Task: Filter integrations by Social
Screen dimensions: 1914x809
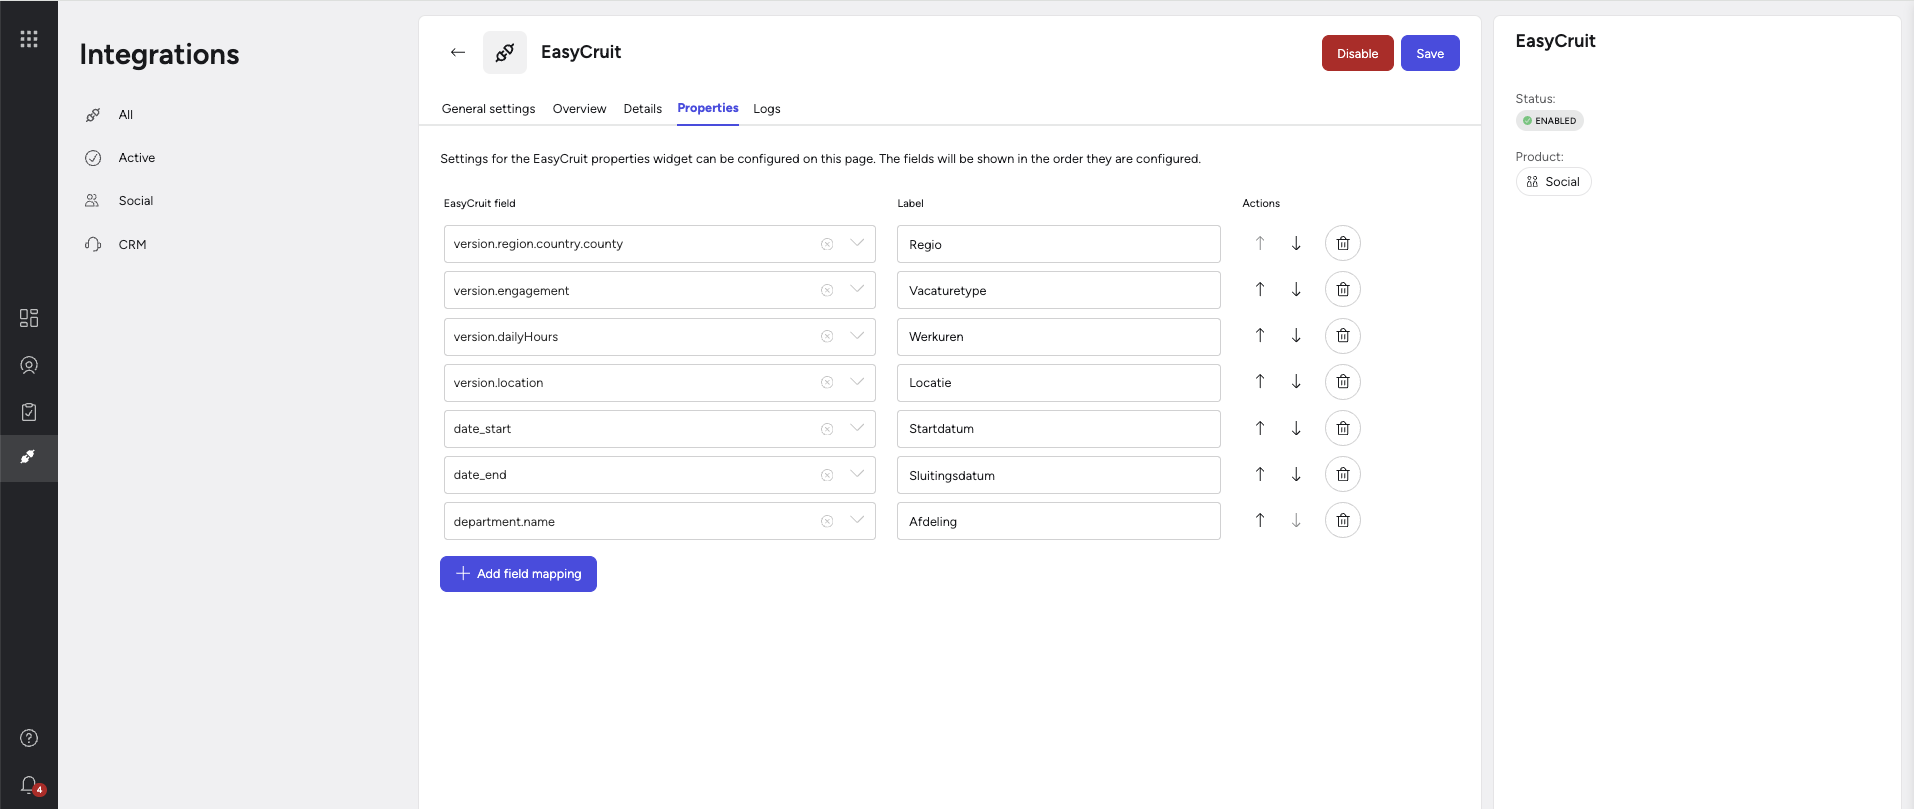Action: [135, 201]
